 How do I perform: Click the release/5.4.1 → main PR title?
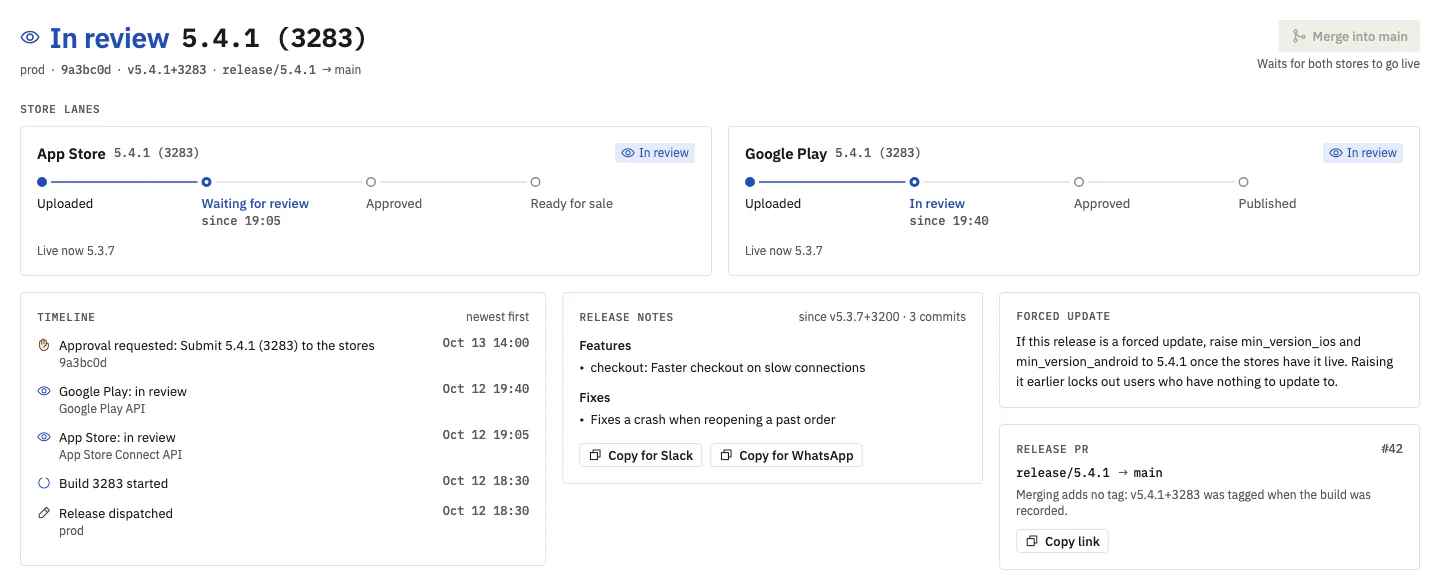tap(1089, 472)
